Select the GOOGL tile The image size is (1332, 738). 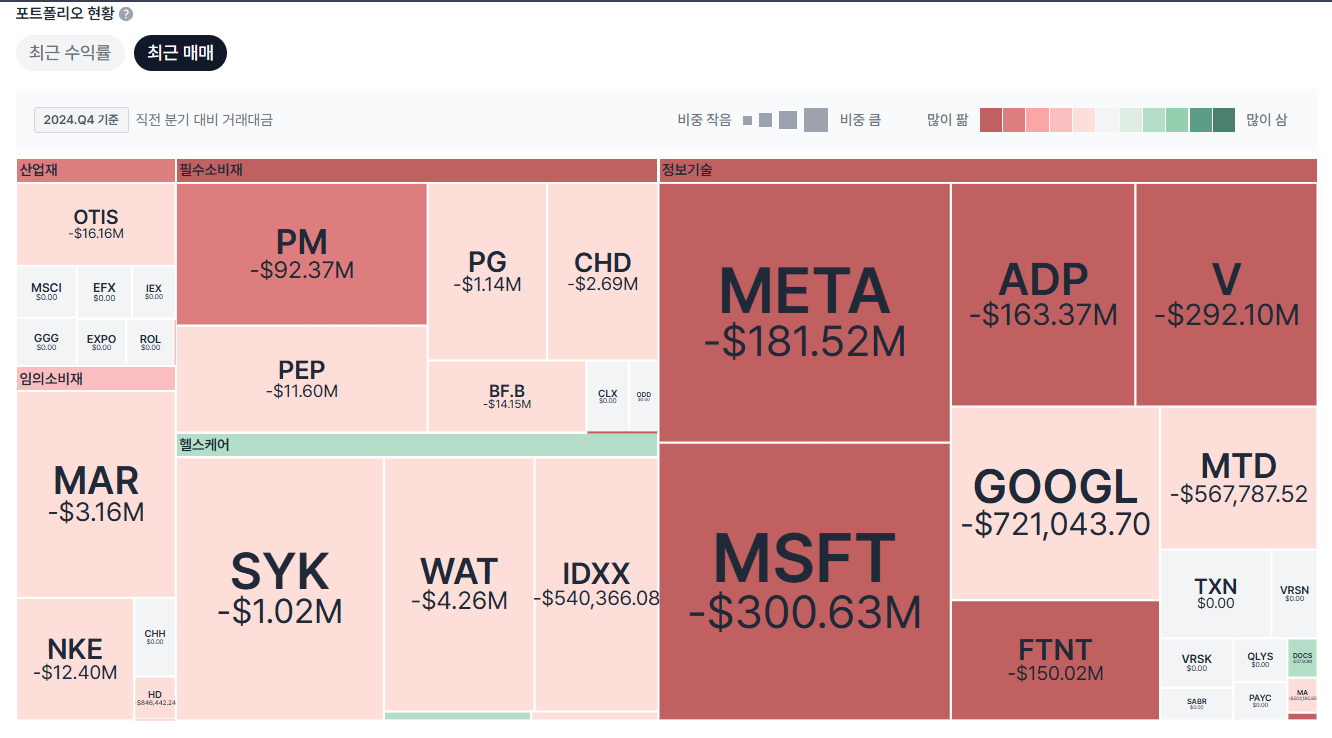1055,503
